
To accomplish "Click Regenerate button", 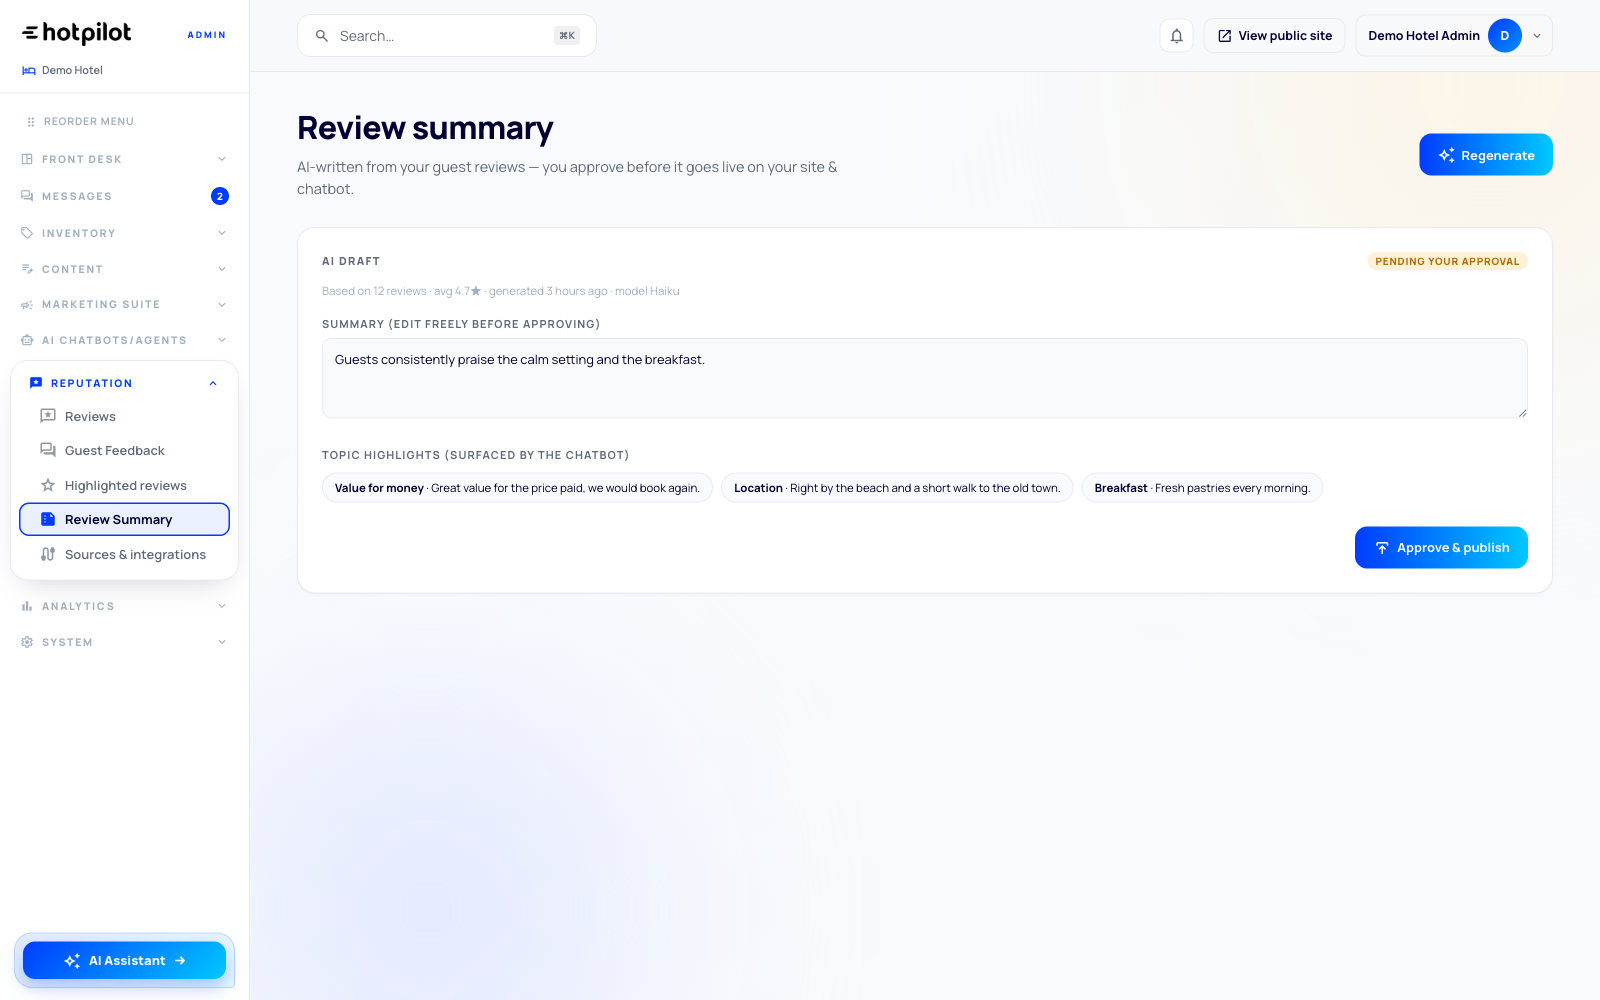I will point(1486,155).
